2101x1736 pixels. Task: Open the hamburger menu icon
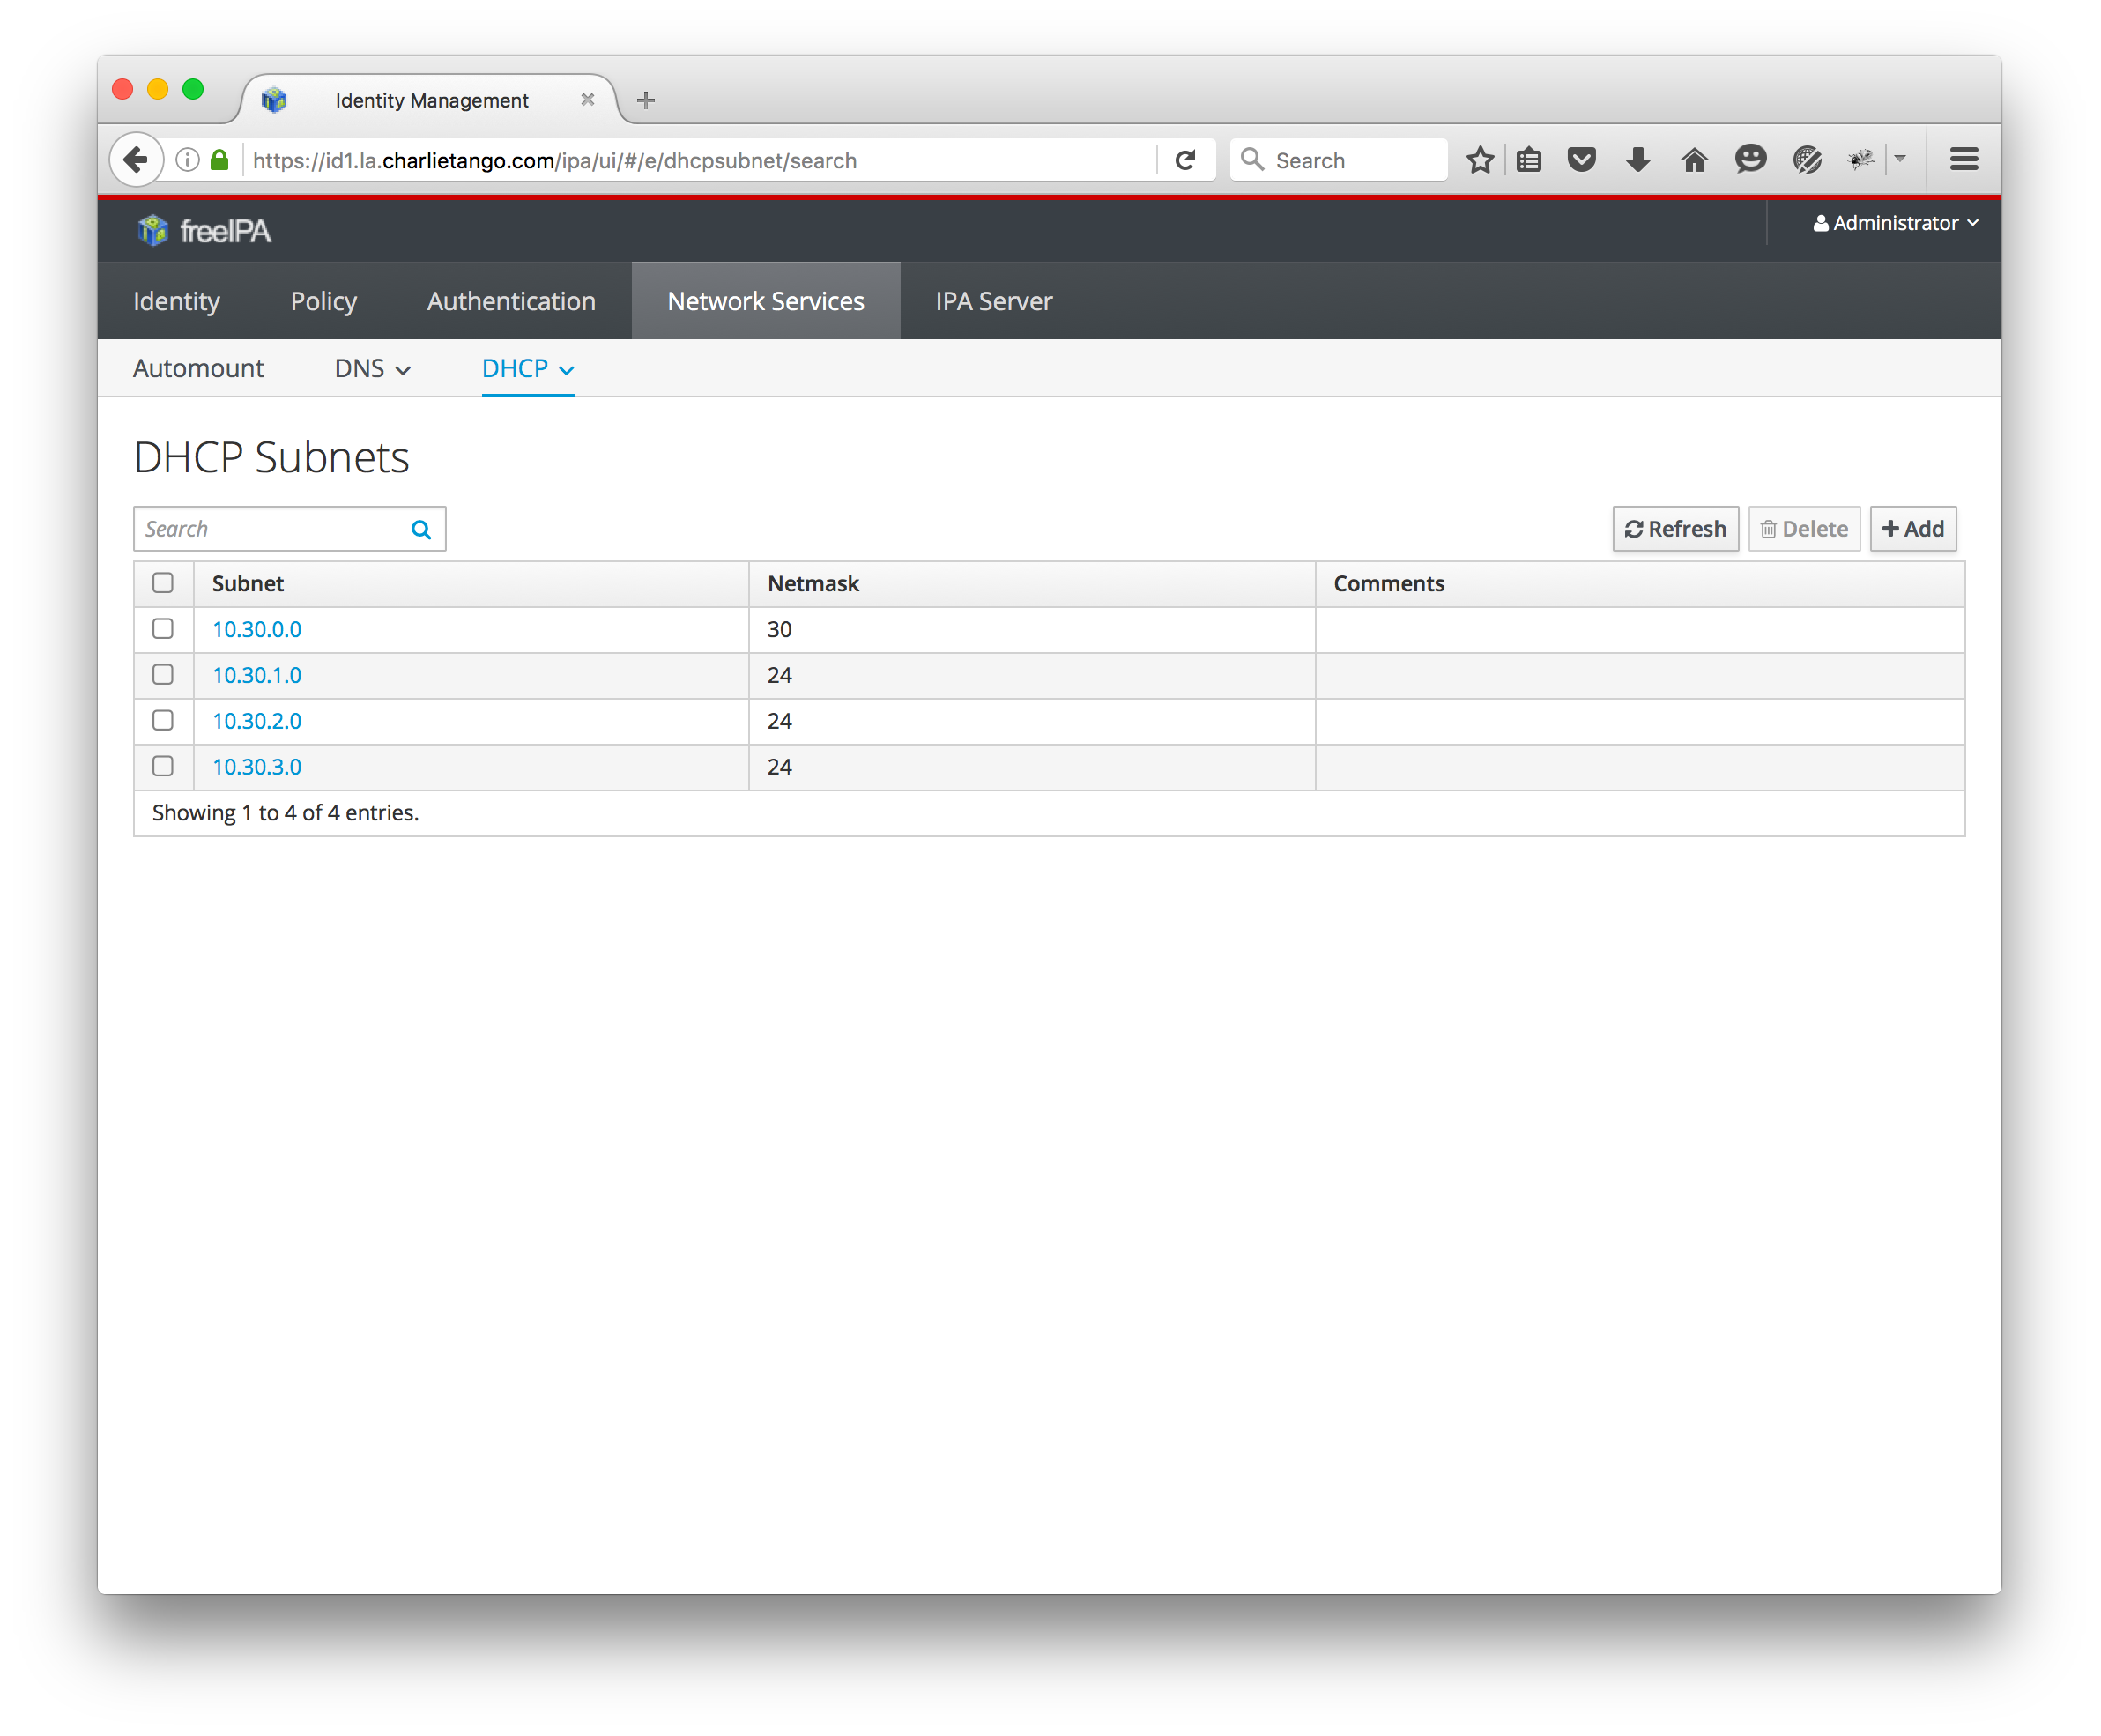pyautogui.click(x=1963, y=160)
